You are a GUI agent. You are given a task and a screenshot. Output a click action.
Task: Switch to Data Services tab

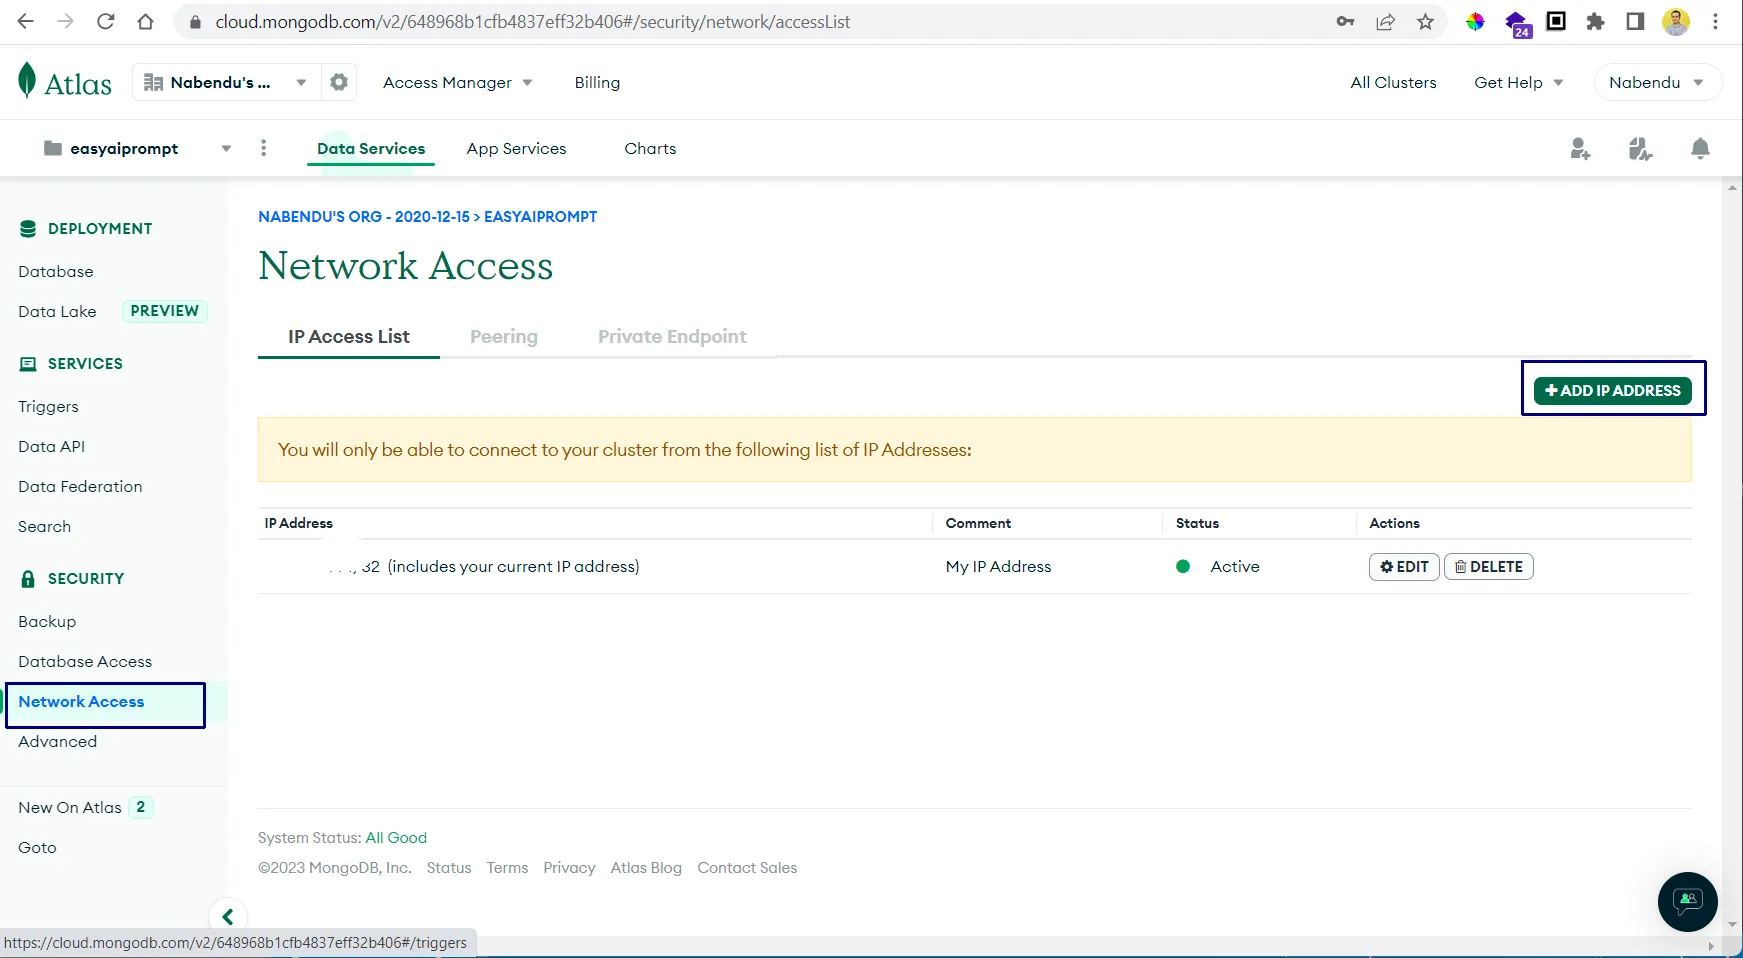coord(371,148)
